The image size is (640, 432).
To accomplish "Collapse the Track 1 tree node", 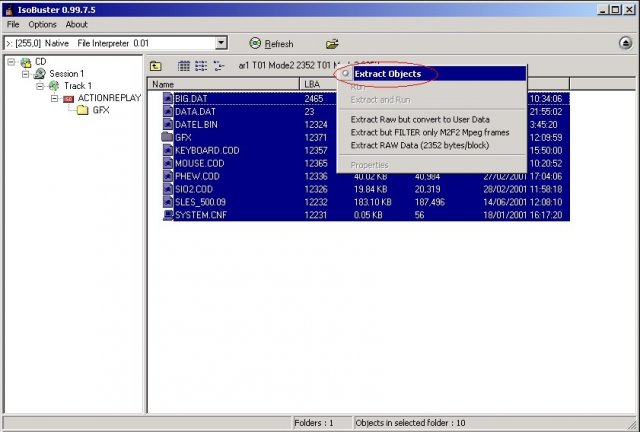I will tap(40, 86).
